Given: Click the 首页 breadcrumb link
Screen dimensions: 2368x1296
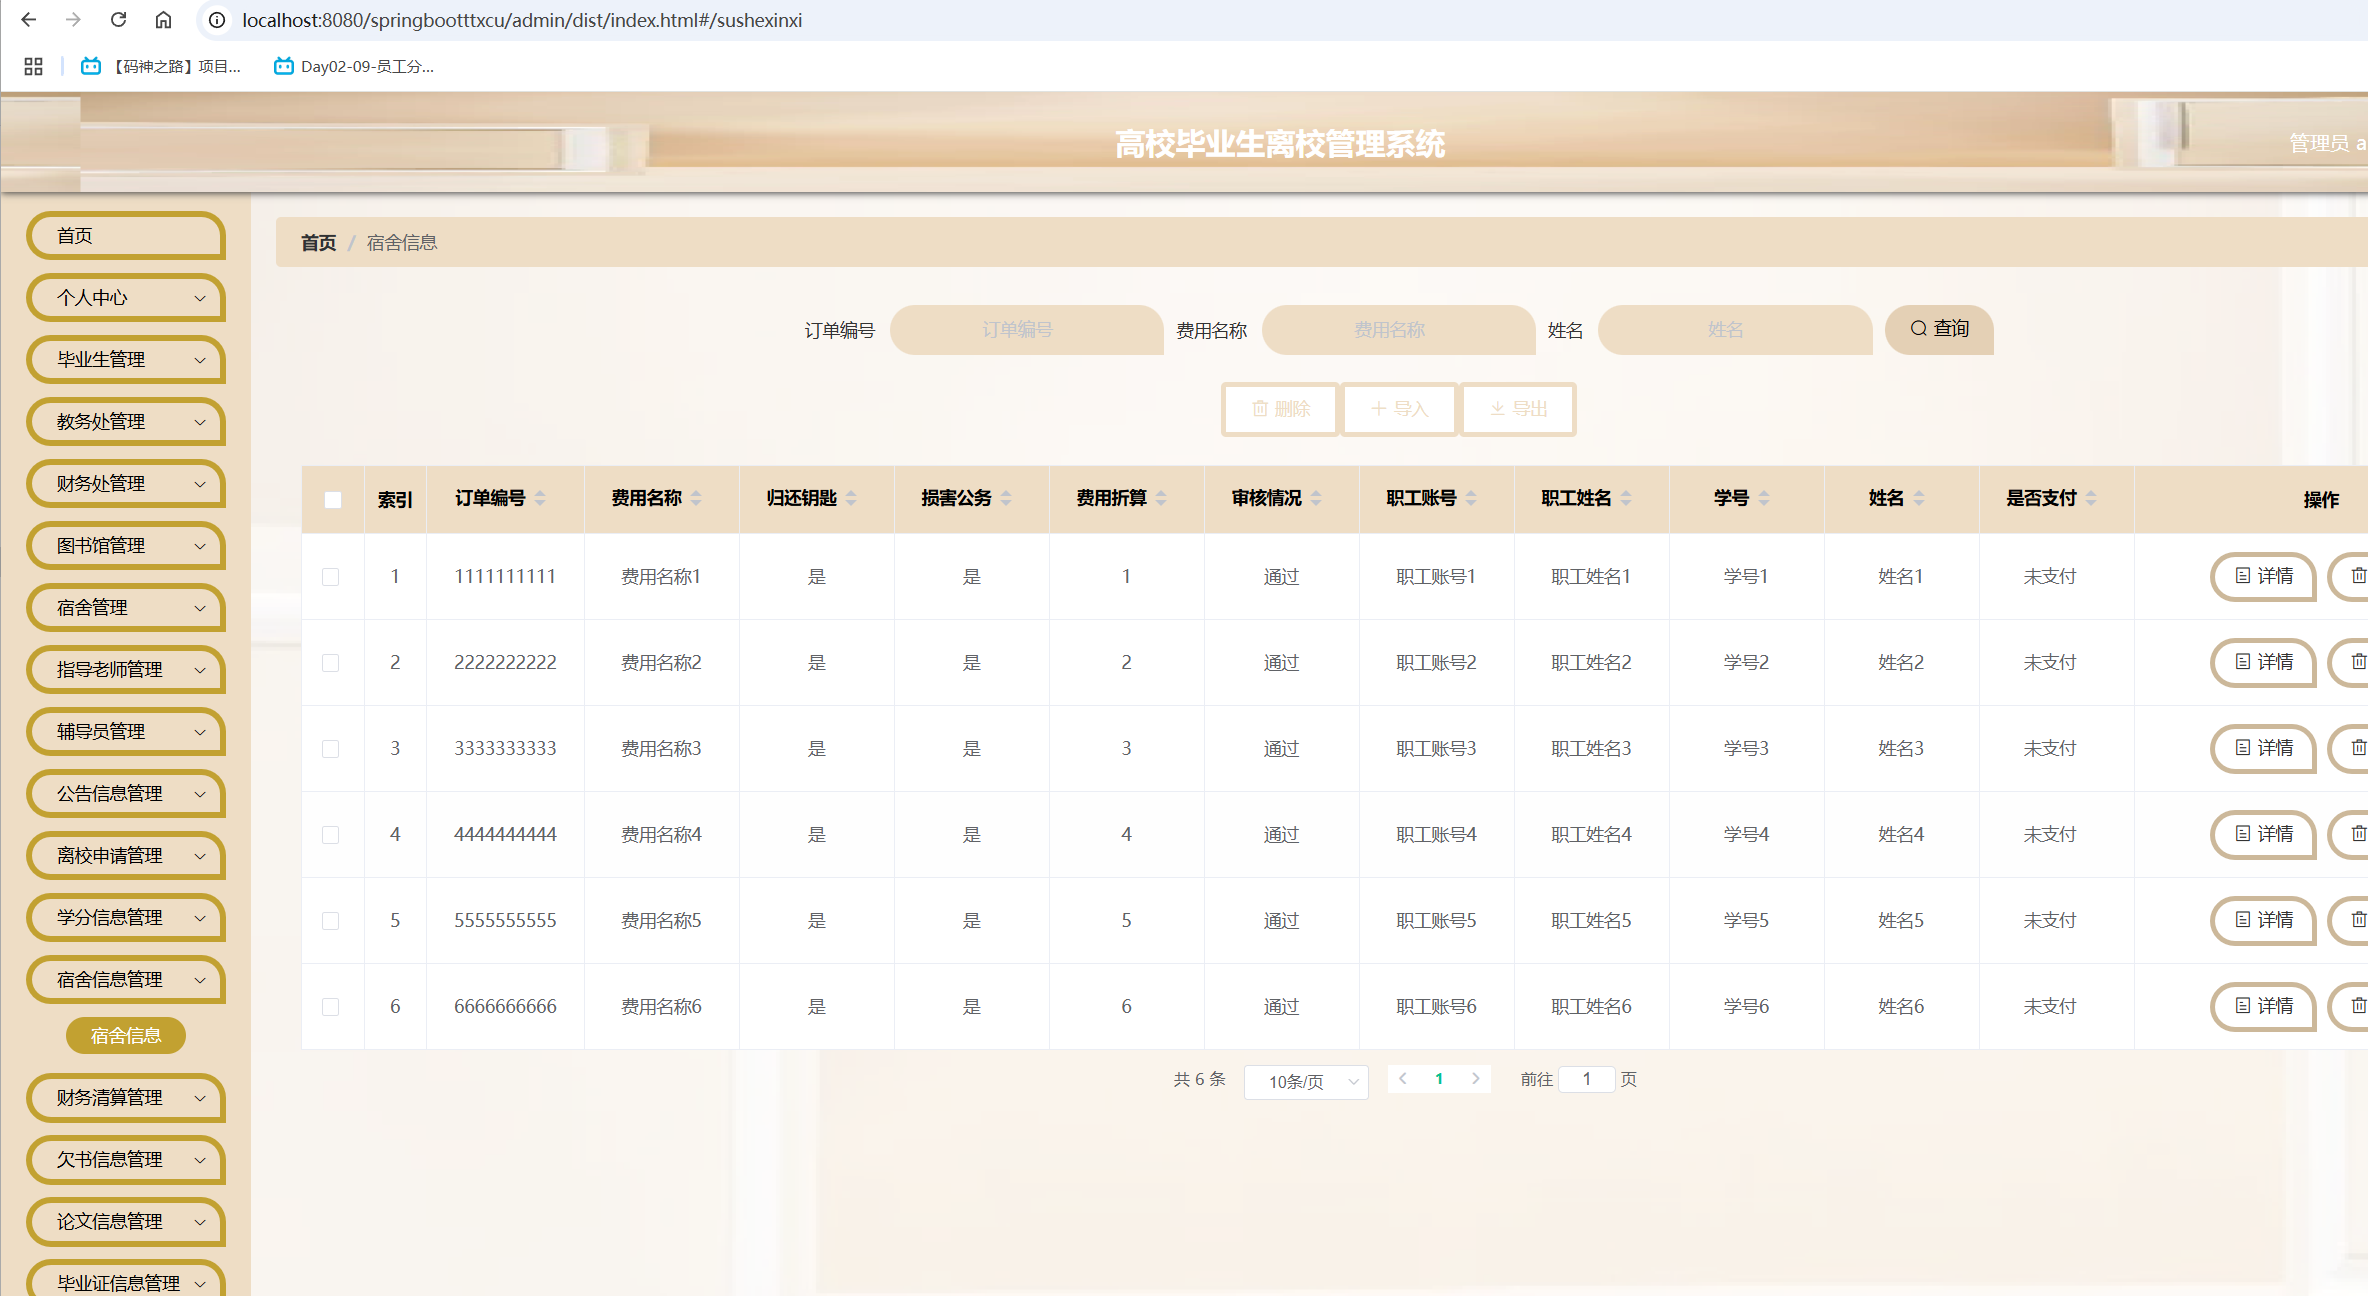Looking at the screenshot, I should (318, 243).
